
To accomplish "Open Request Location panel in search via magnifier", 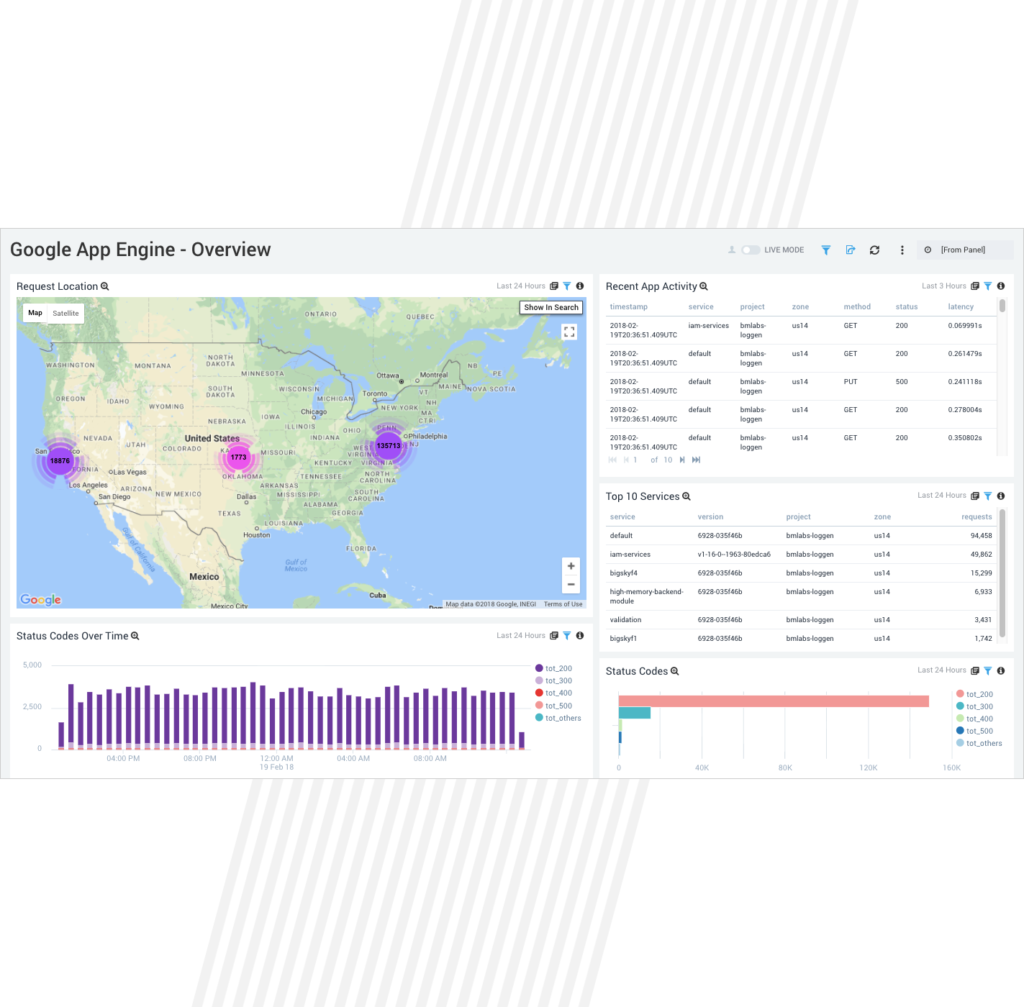I will (104, 287).
